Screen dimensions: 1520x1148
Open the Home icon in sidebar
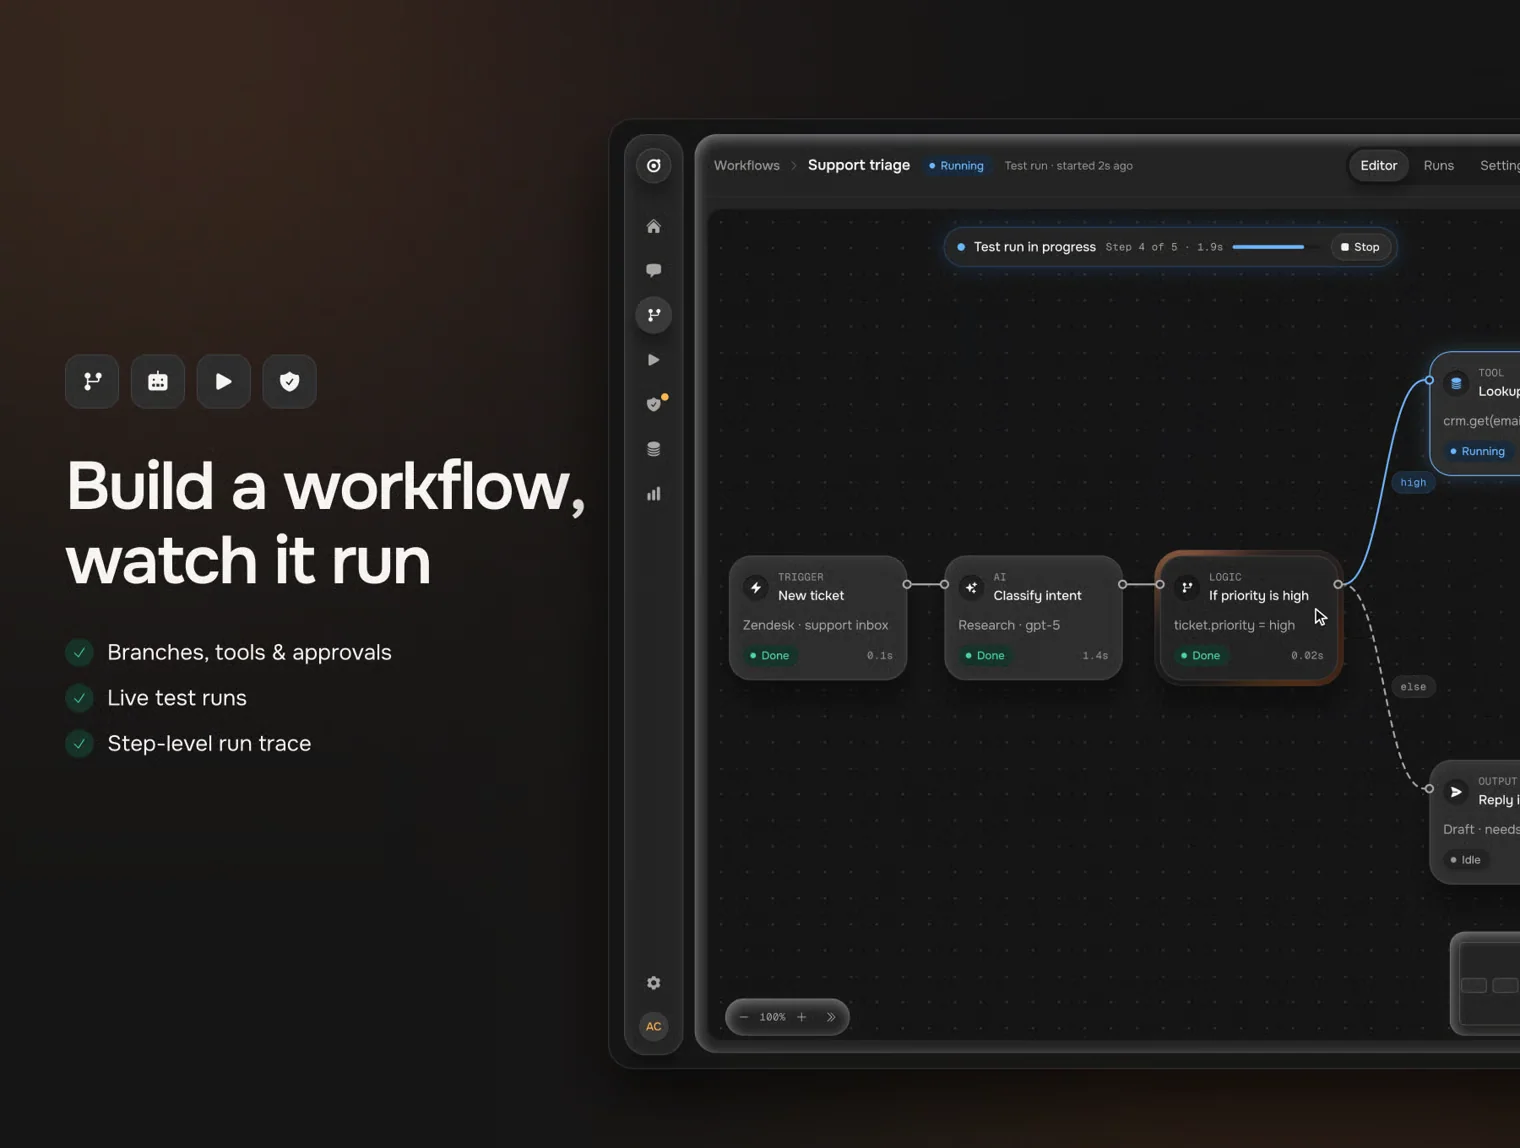pyautogui.click(x=653, y=227)
